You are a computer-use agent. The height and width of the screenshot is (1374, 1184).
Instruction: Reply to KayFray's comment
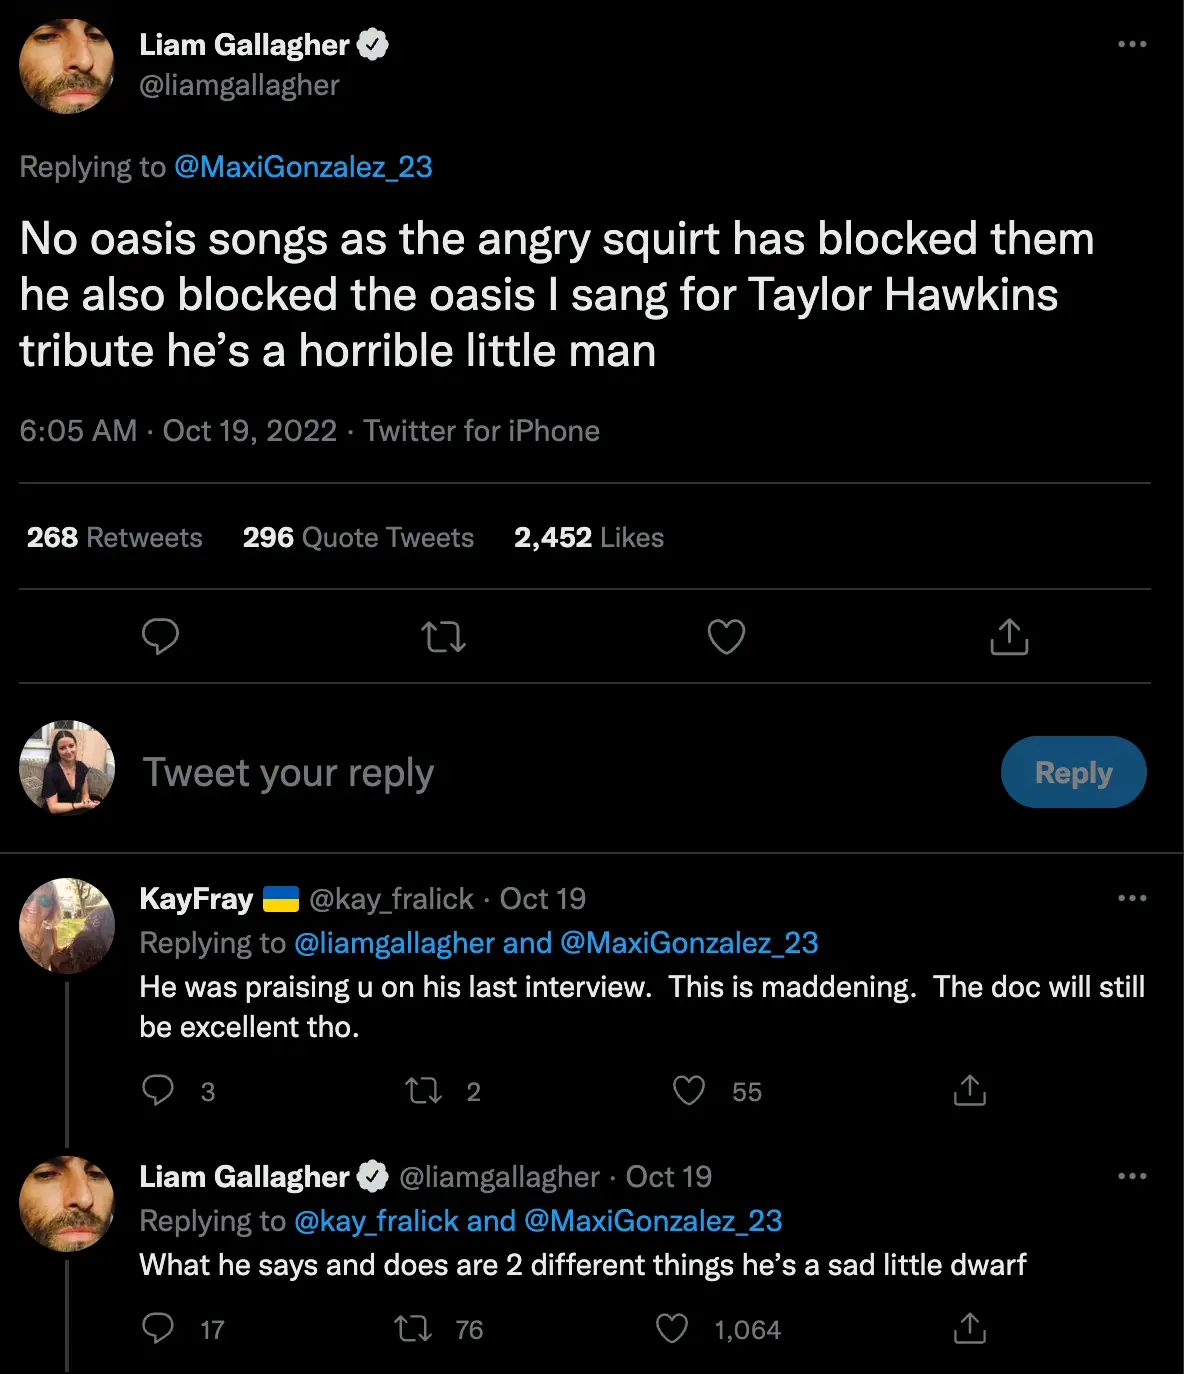coord(158,1091)
